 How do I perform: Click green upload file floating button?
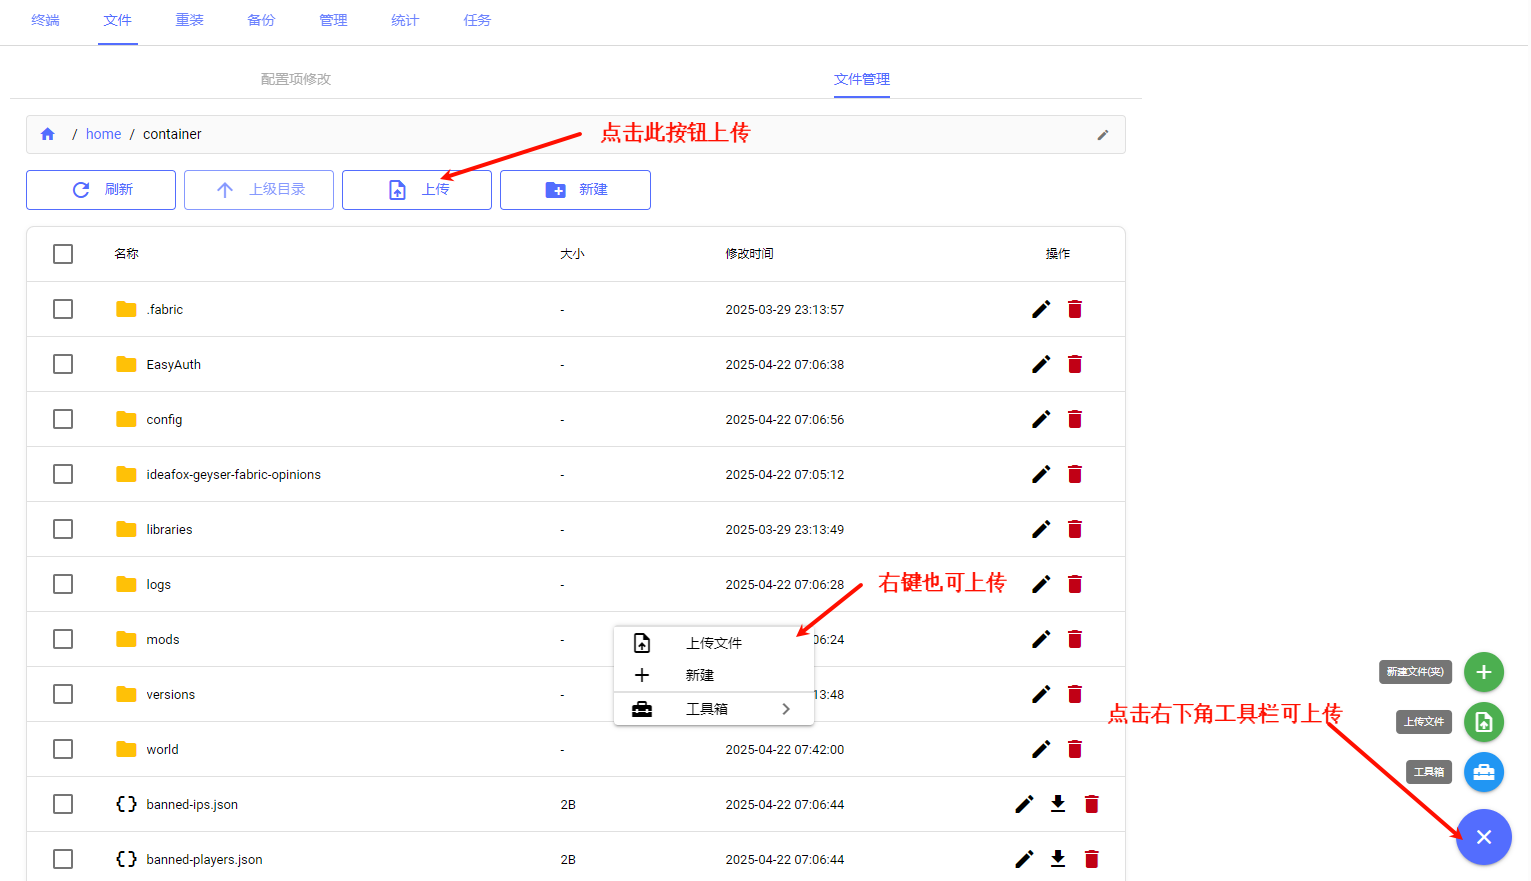(x=1484, y=722)
